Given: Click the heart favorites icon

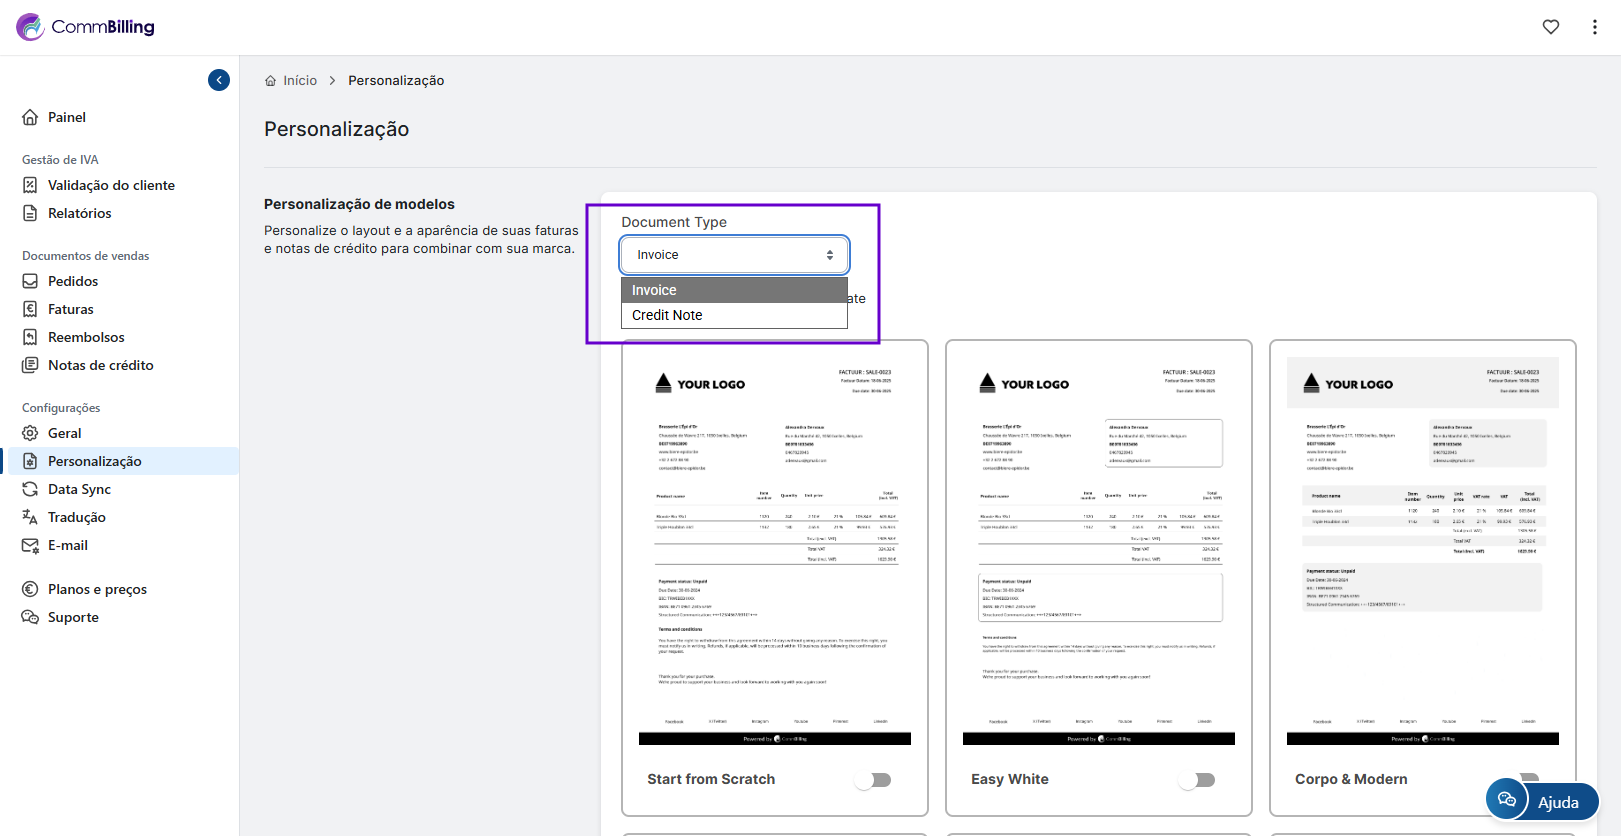Looking at the screenshot, I should click(x=1550, y=27).
